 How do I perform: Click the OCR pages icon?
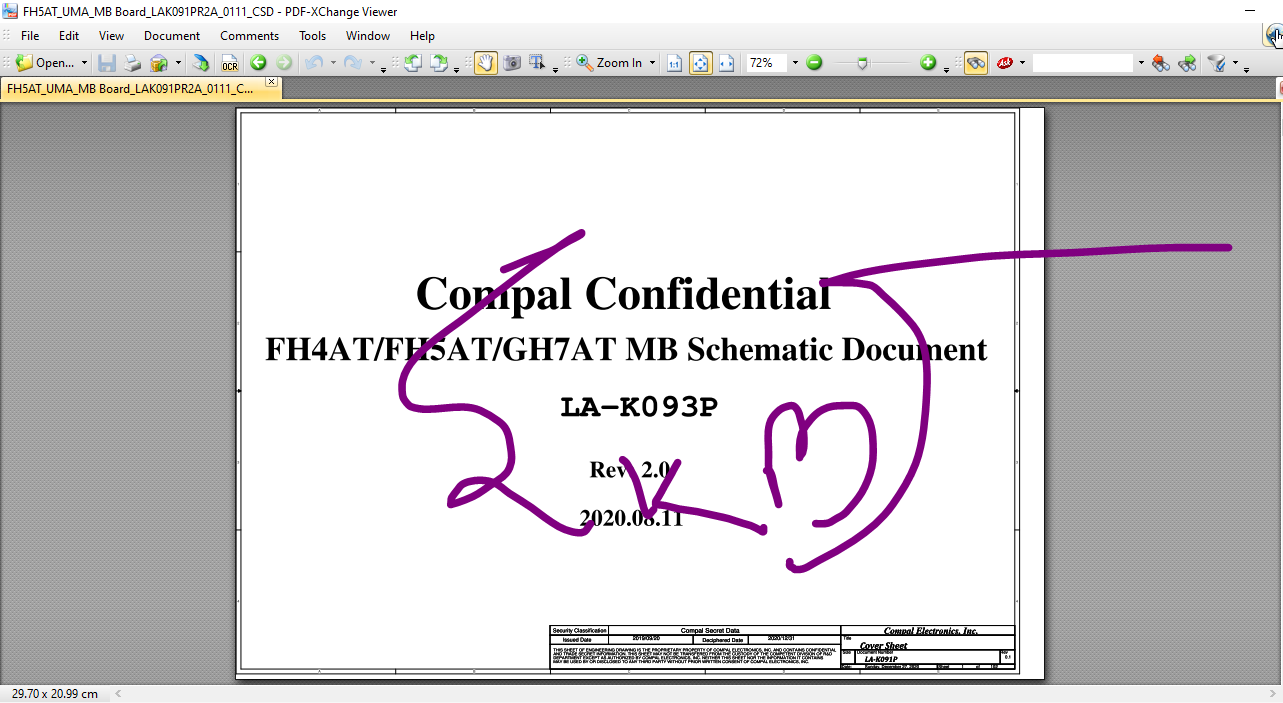pyautogui.click(x=230, y=63)
